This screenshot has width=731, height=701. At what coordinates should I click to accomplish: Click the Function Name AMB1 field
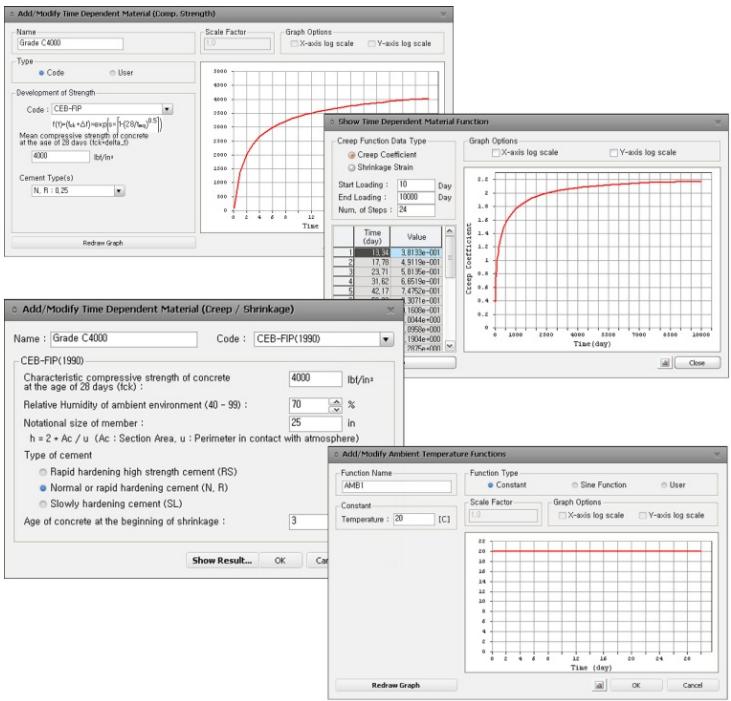pos(397,486)
